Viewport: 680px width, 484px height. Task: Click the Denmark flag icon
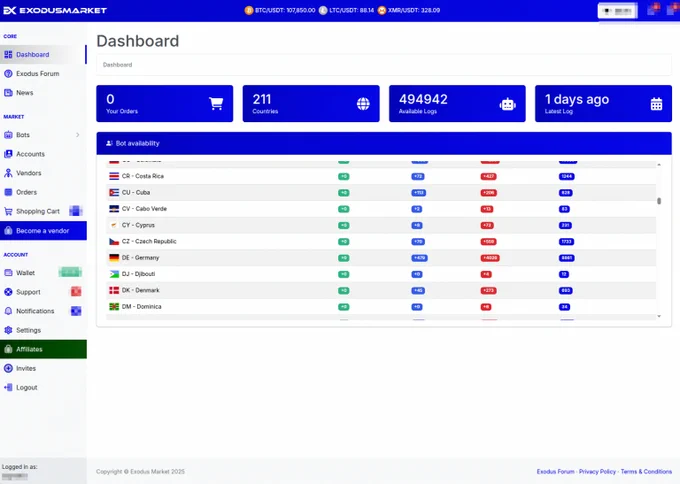click(114, 290)
